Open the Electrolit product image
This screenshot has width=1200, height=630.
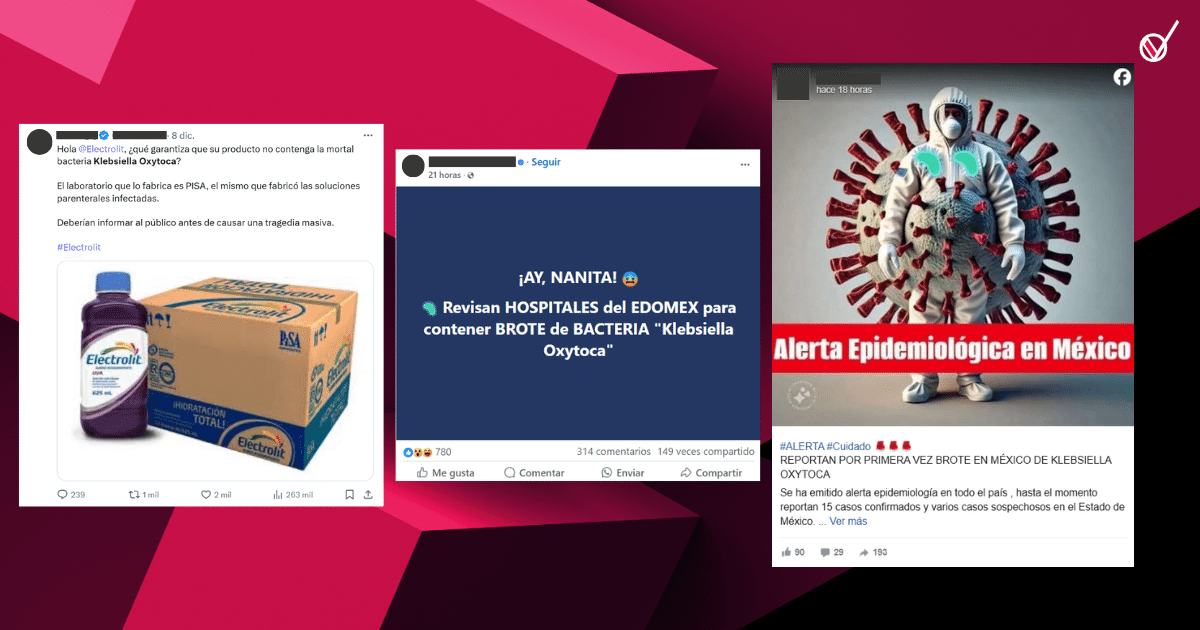click(x=215, y=370)
